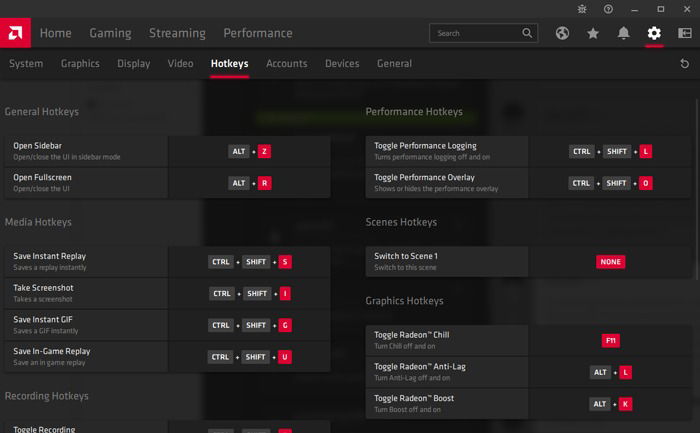Reset hotkeys with the undo arrow icon

(685, 64)
